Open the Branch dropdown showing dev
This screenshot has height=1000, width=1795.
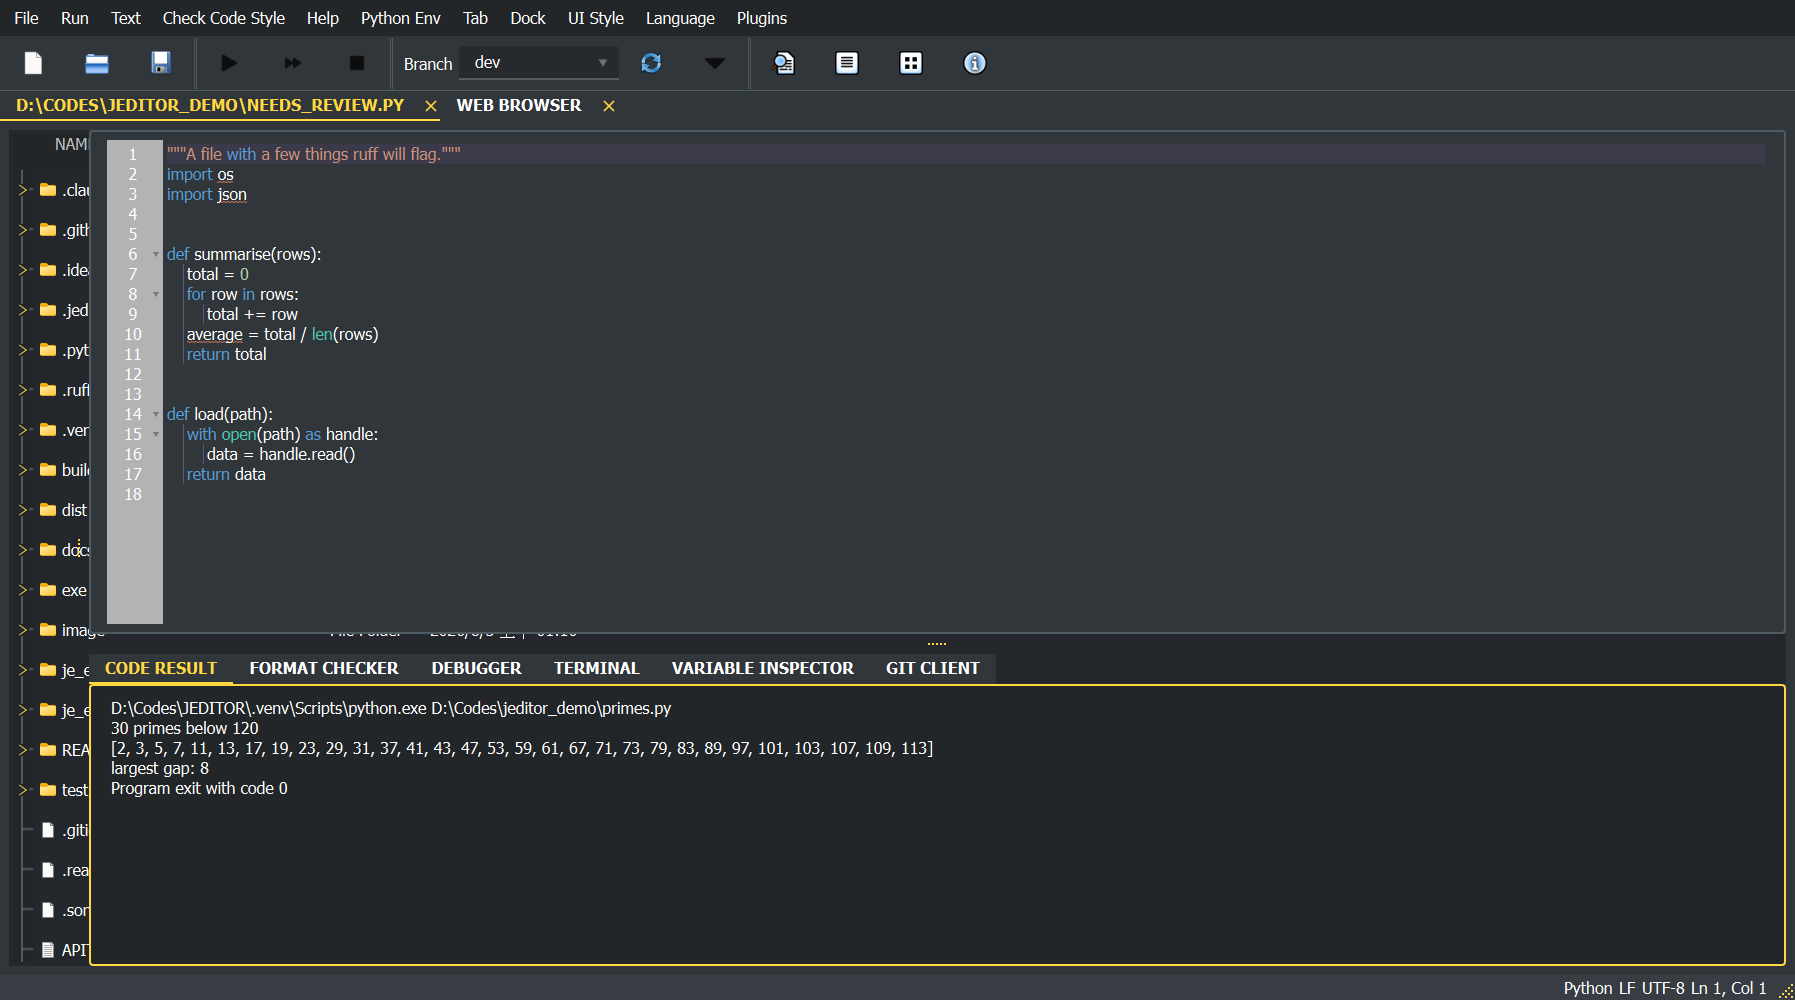(x=540, y=63)
